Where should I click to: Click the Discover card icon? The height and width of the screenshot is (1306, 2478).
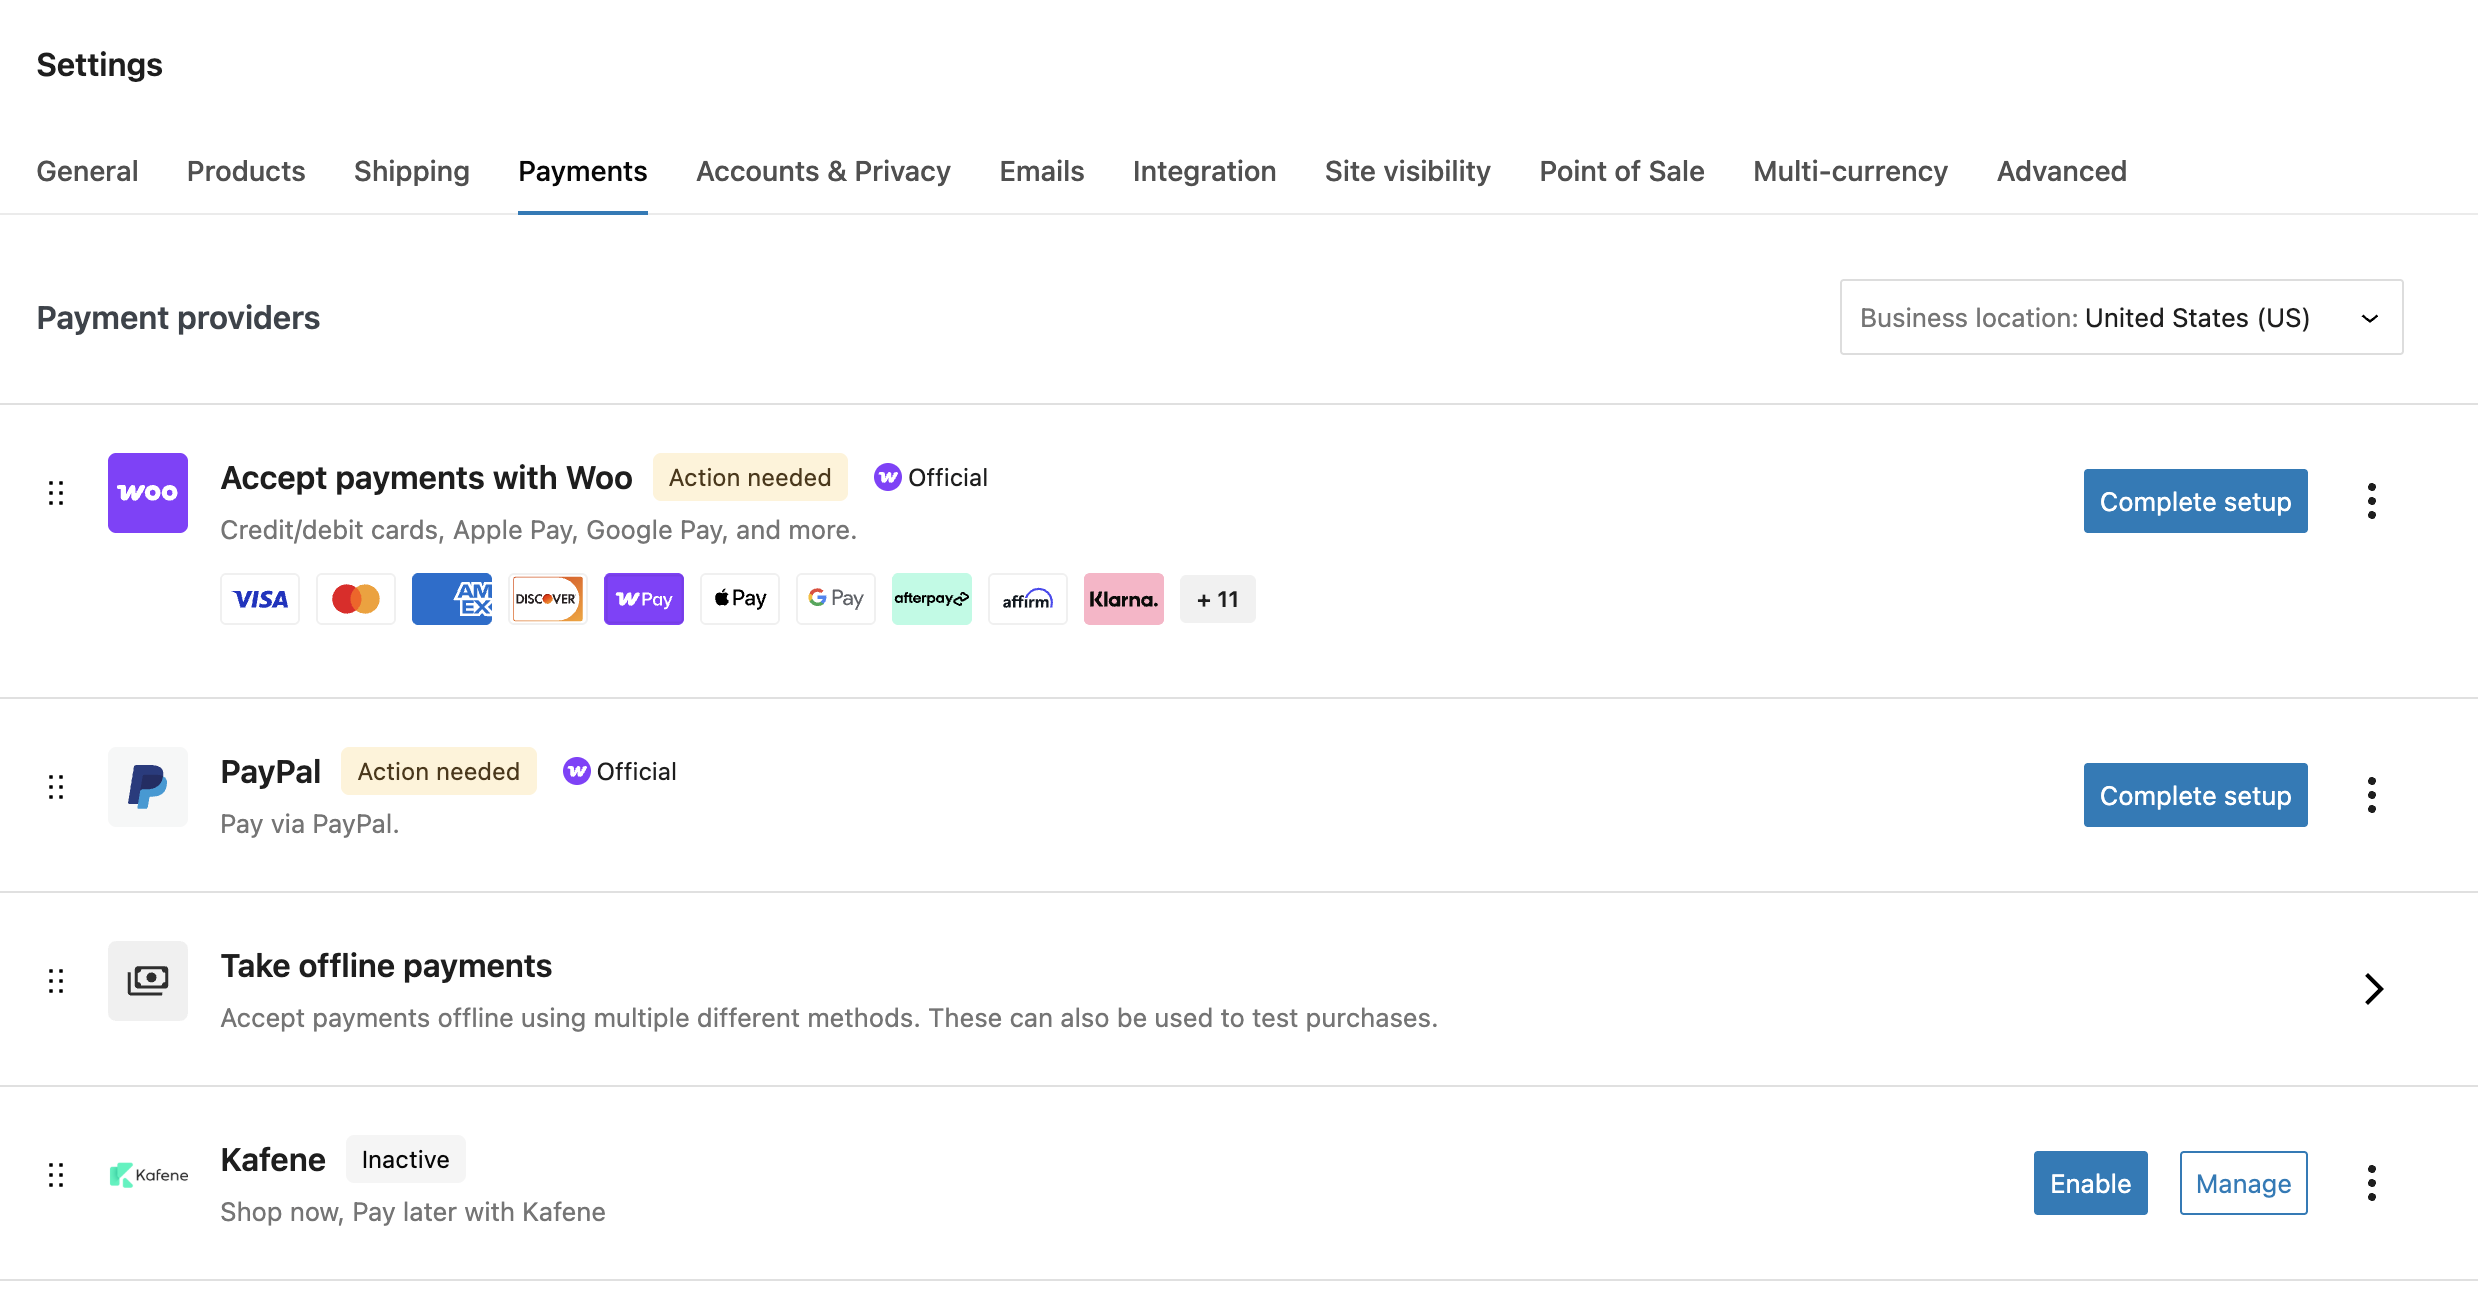[548, 599]
